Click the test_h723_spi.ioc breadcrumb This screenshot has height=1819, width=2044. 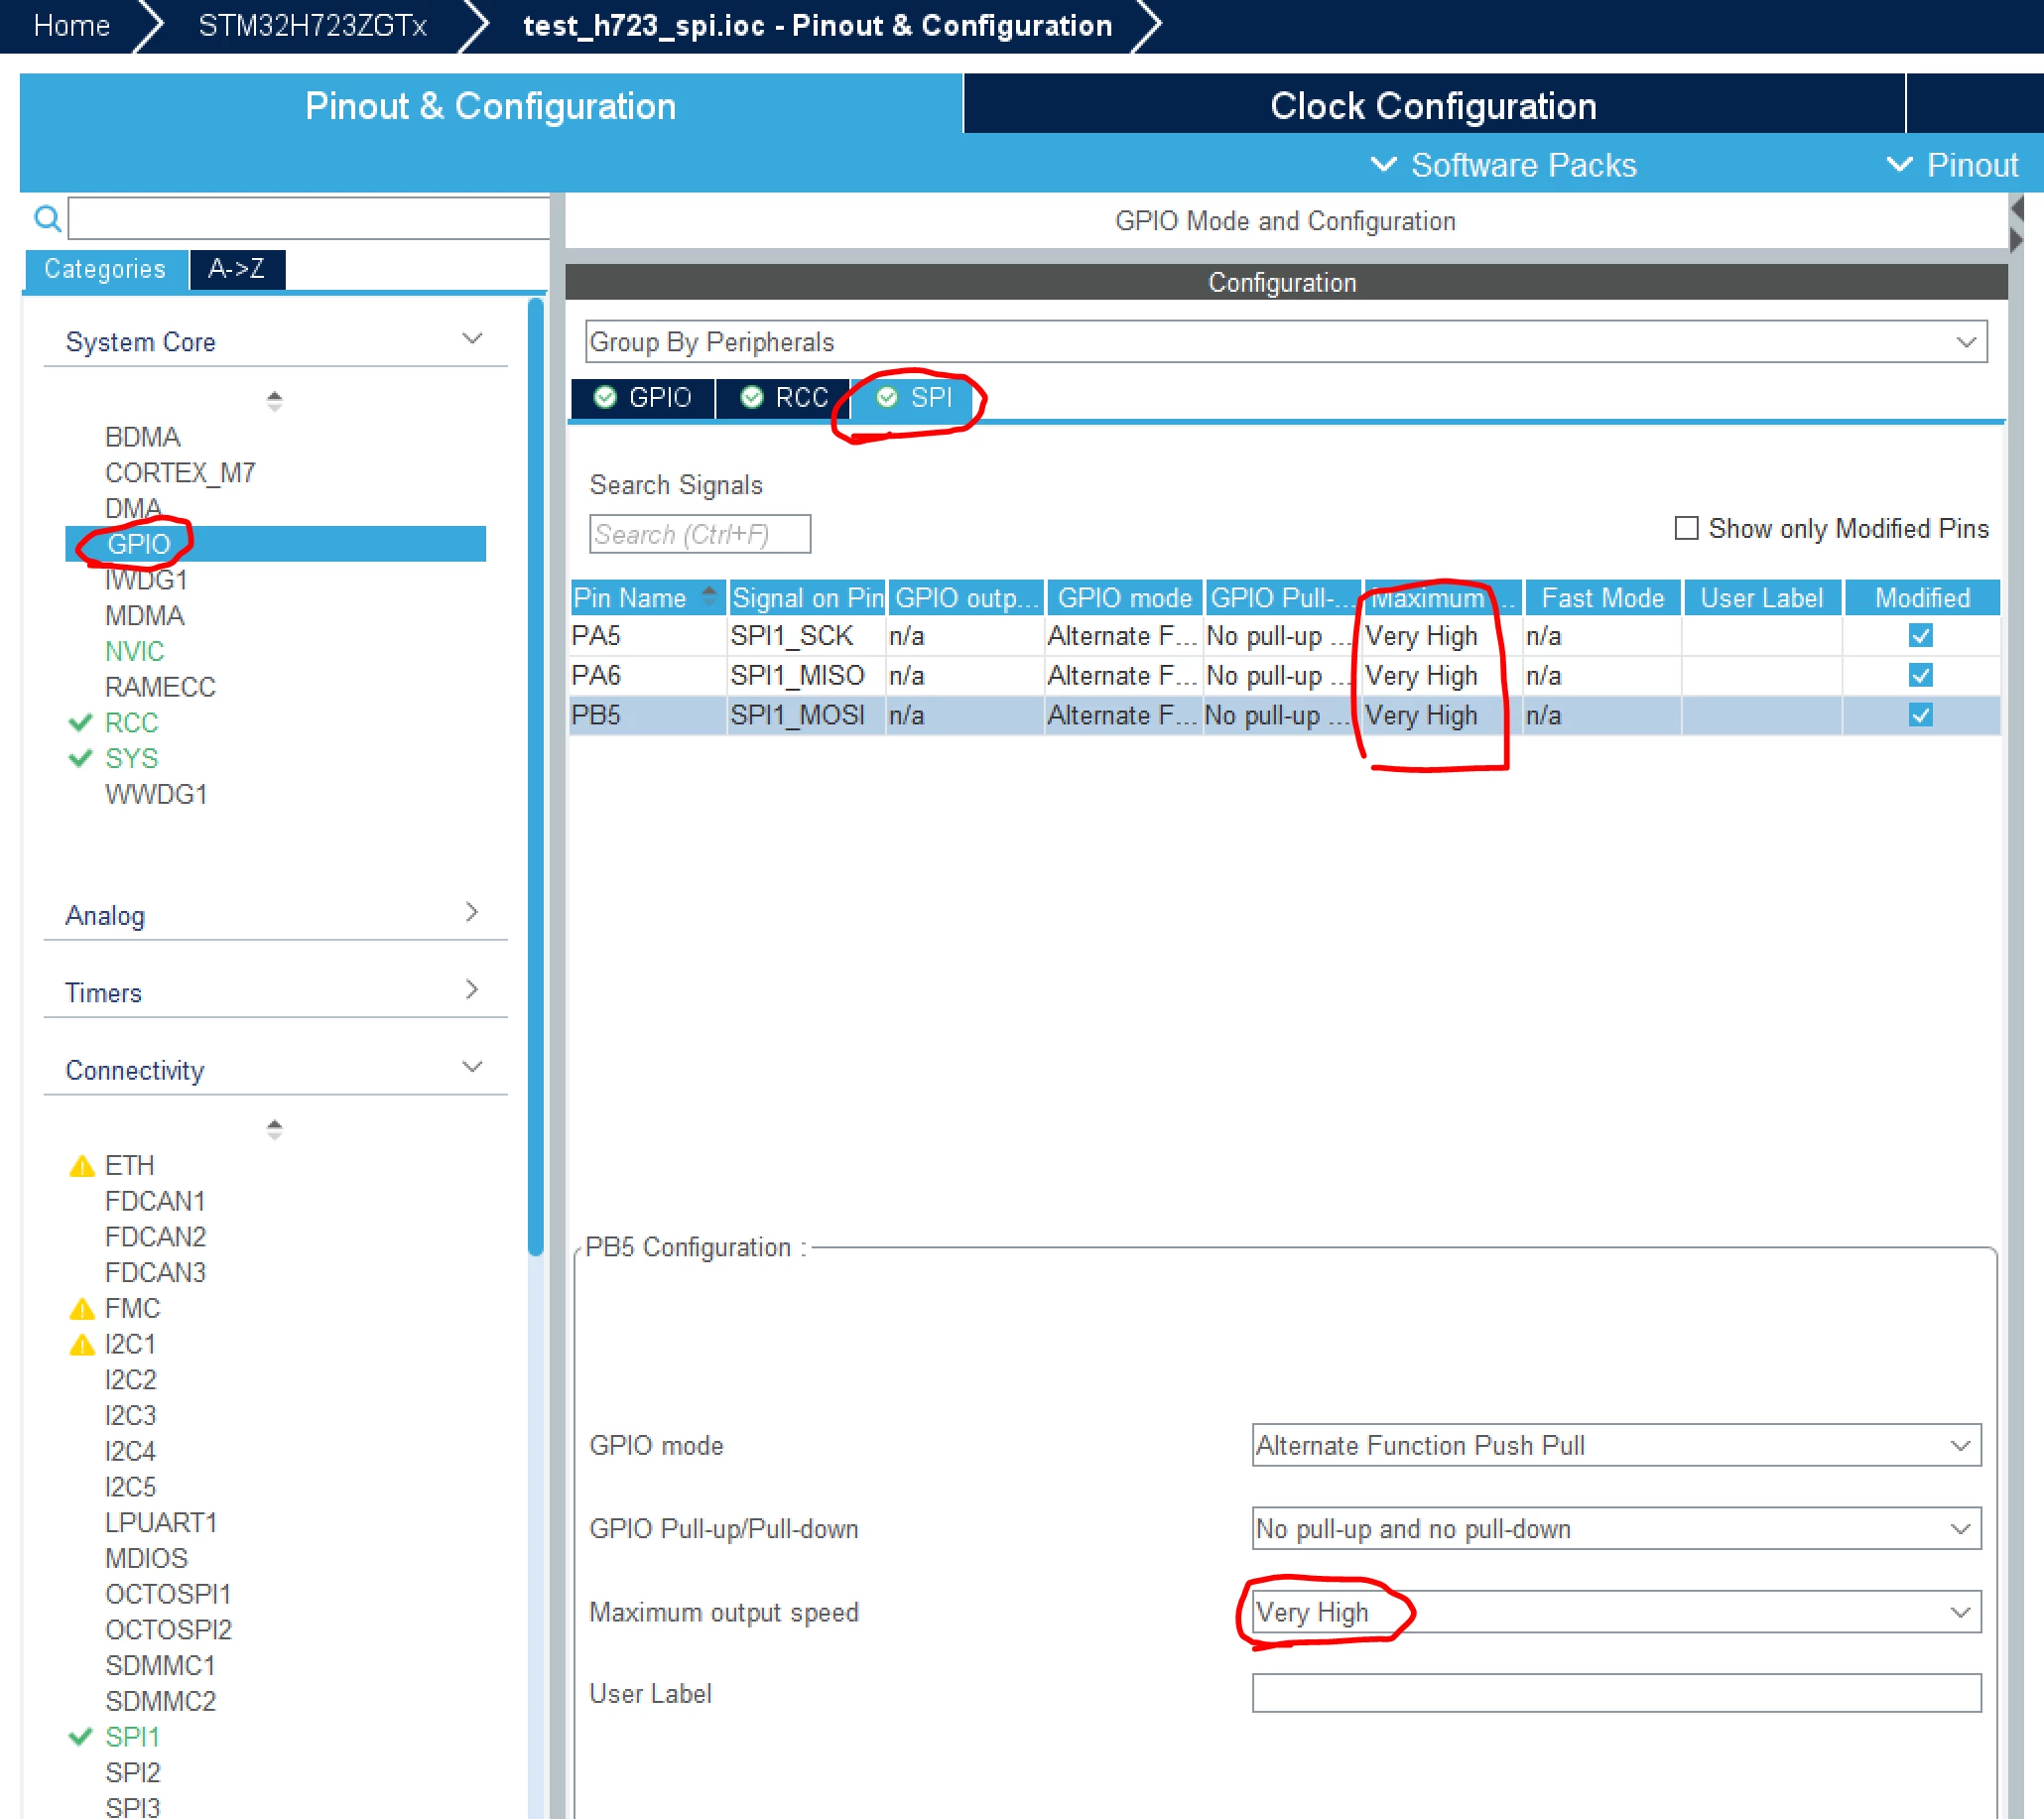click(818, 25)
